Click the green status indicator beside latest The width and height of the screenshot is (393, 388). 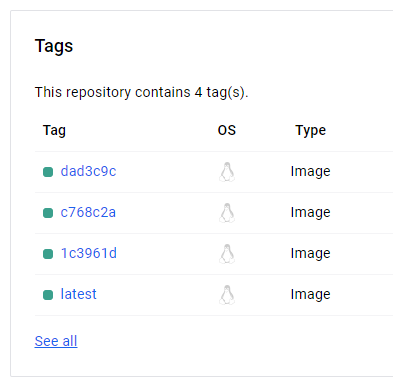tap(48, 295)
